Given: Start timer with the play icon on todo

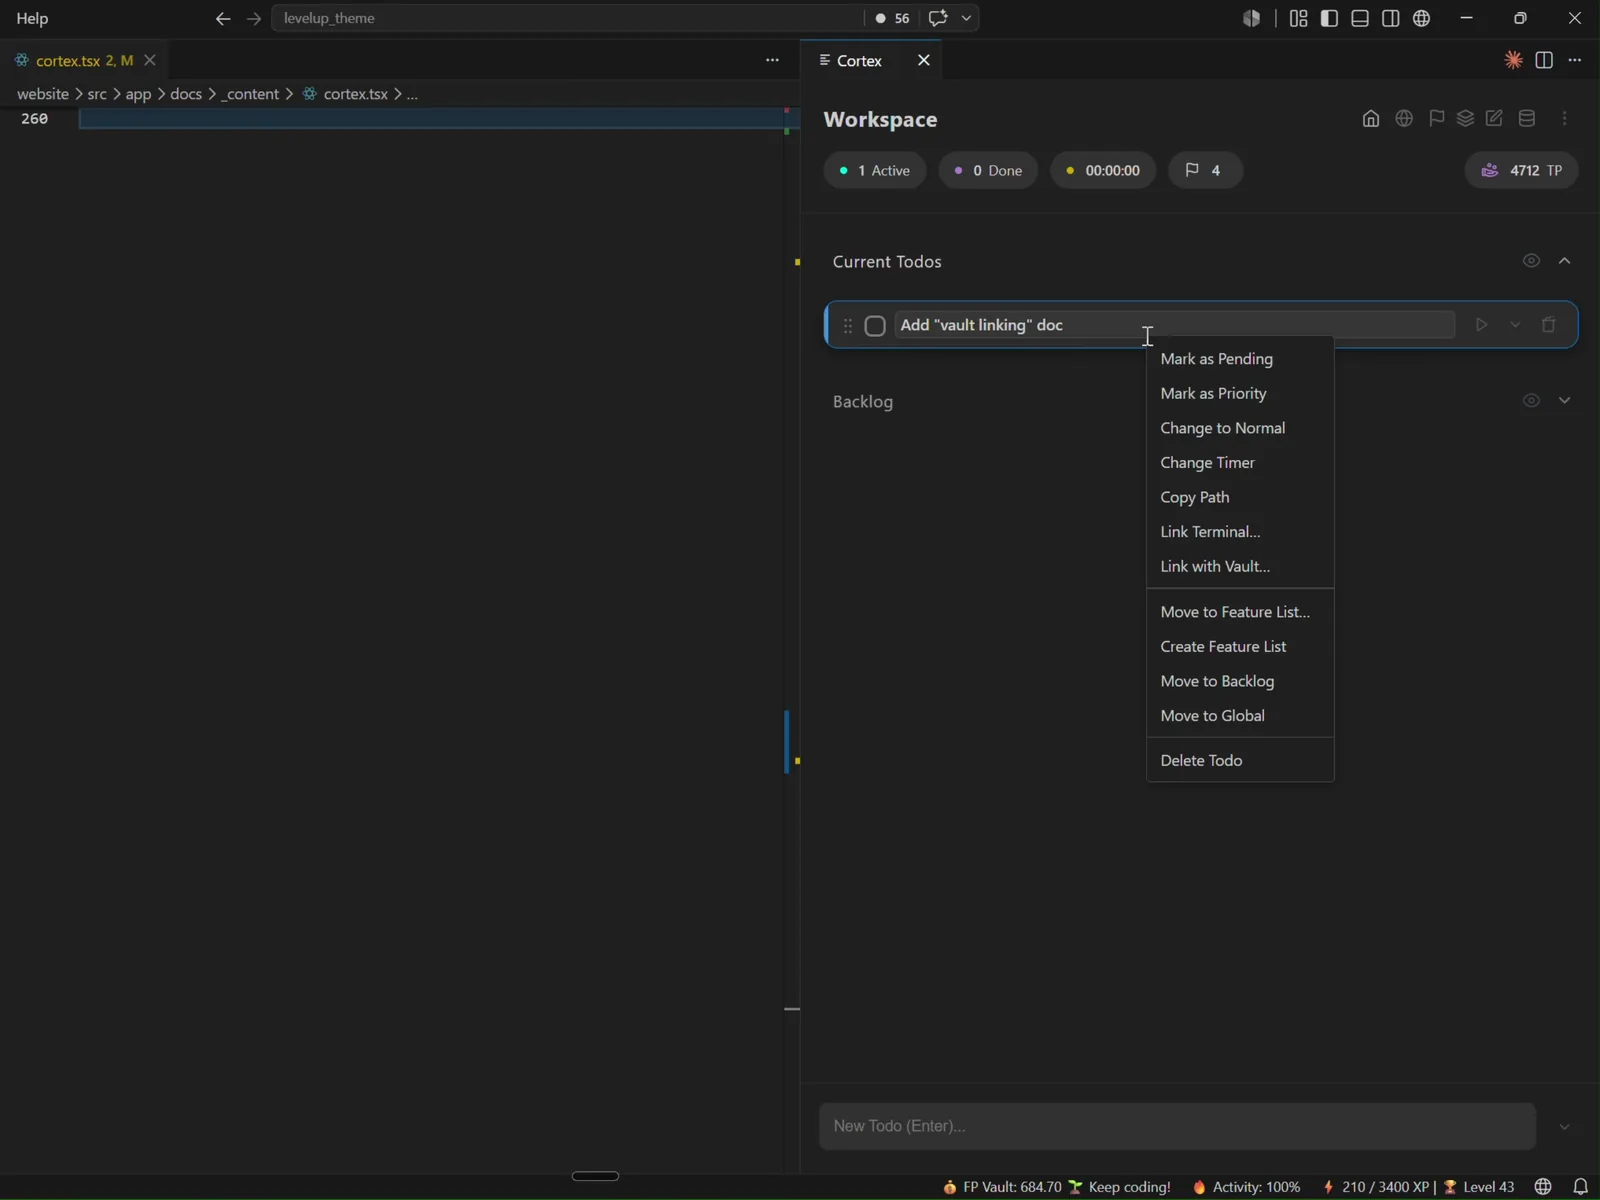Looking at the screenshot, I should 1482,325.
